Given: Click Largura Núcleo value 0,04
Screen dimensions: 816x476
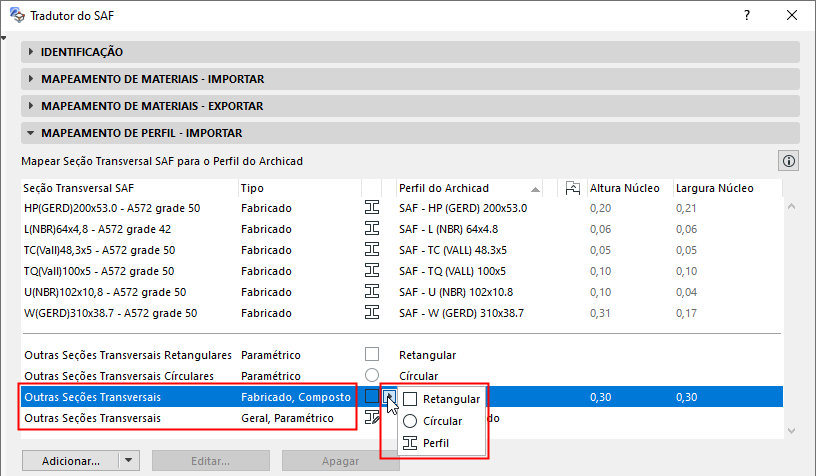Looking at the screenshot, I should 686,292.
